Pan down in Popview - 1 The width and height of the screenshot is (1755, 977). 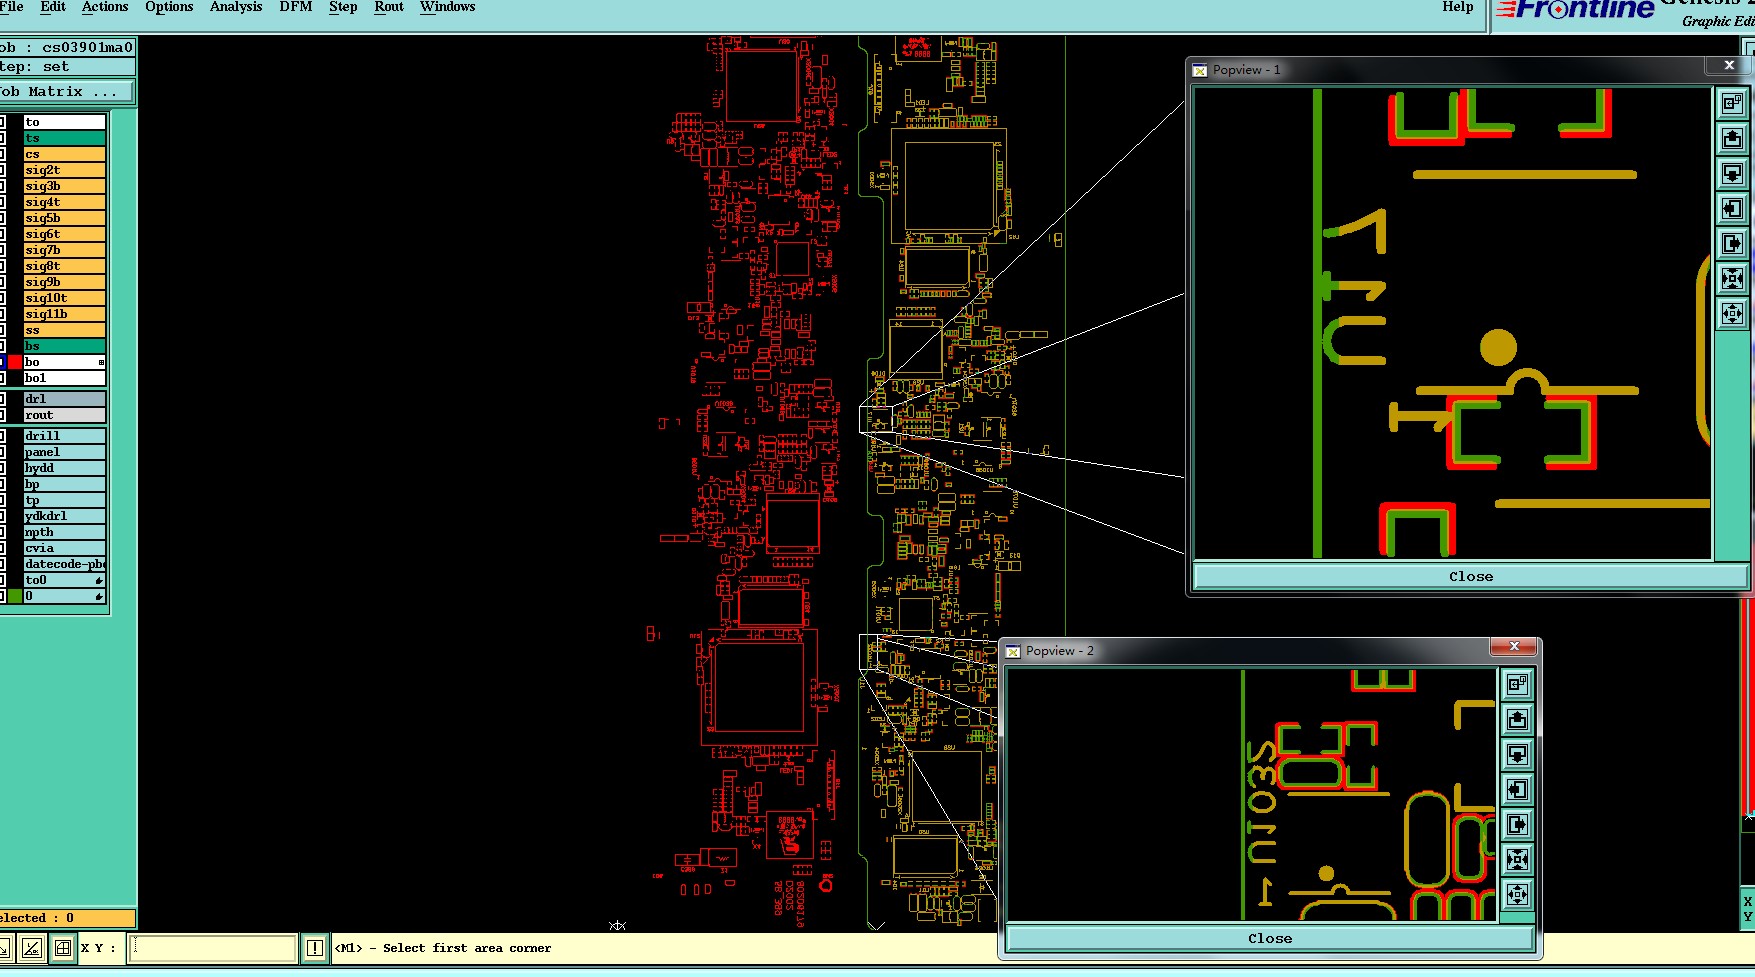pyautogui.click(x=1732, y=173)
